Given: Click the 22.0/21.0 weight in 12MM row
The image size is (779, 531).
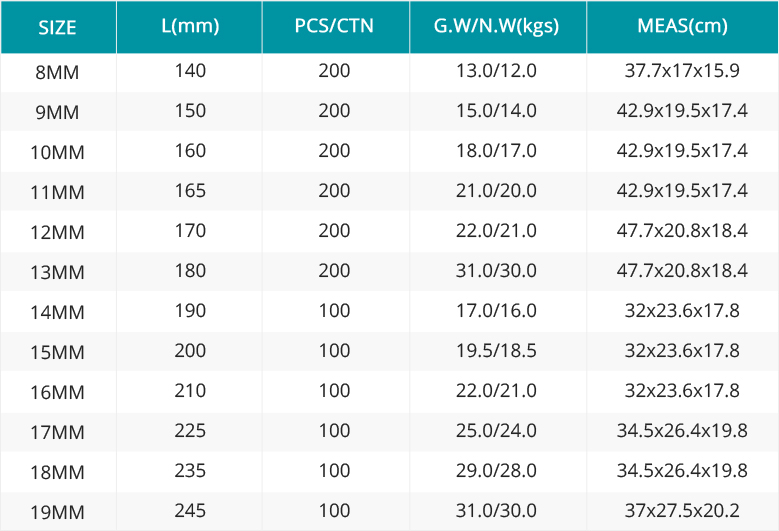Looking at the screenshot, I should (x=497, y=231).
